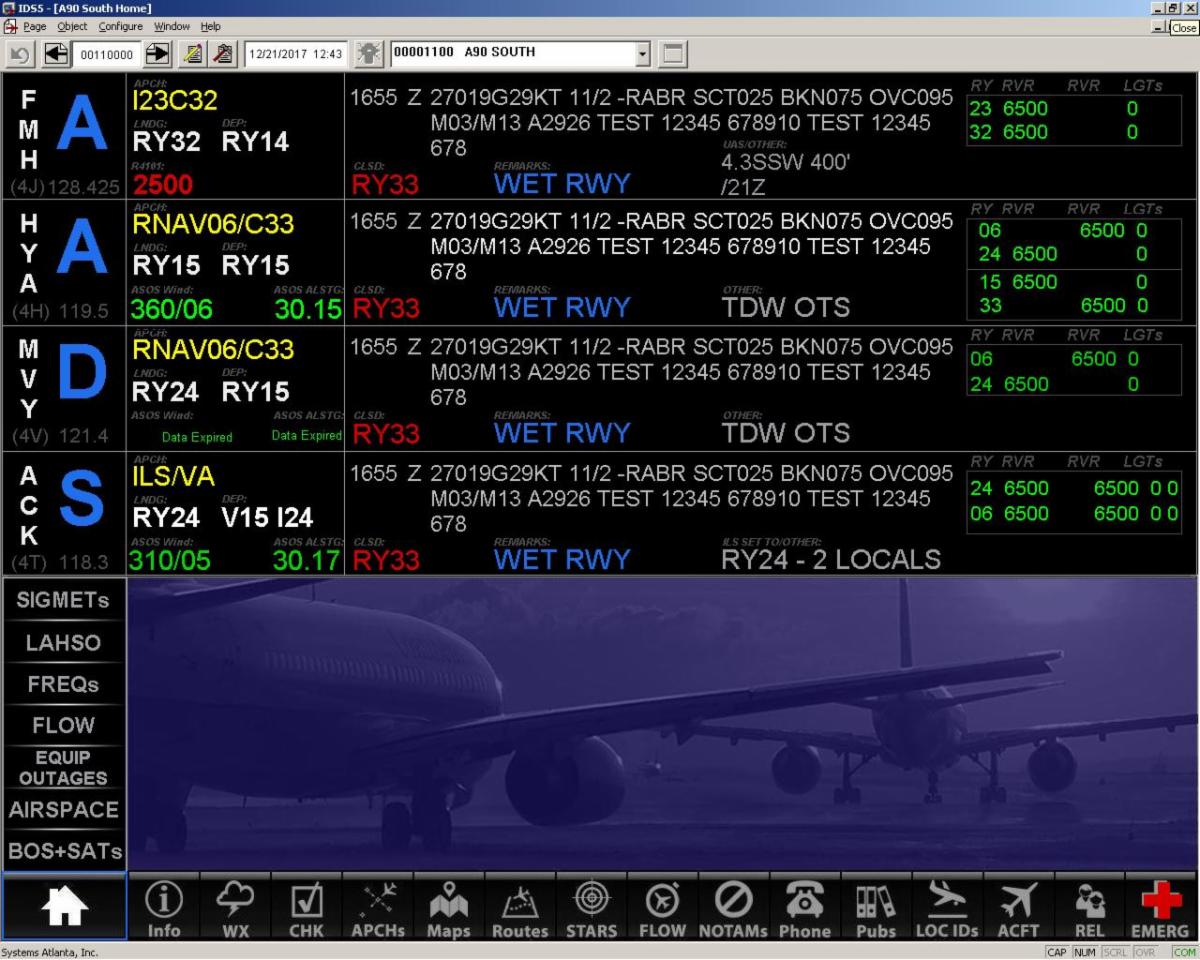Open the Object menu

pos(72,26)
